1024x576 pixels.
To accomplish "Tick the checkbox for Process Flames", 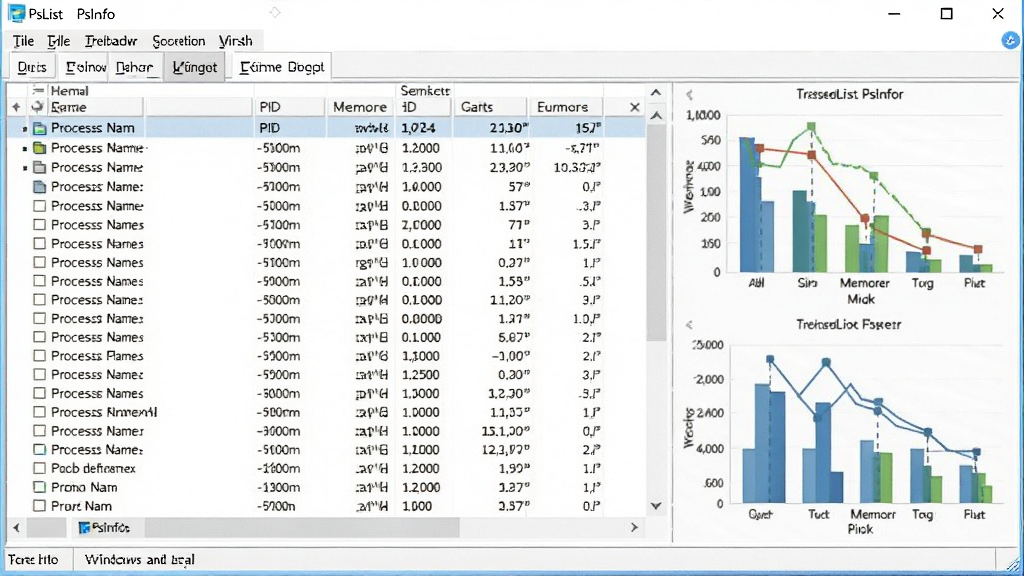I will tap(40, 356).
